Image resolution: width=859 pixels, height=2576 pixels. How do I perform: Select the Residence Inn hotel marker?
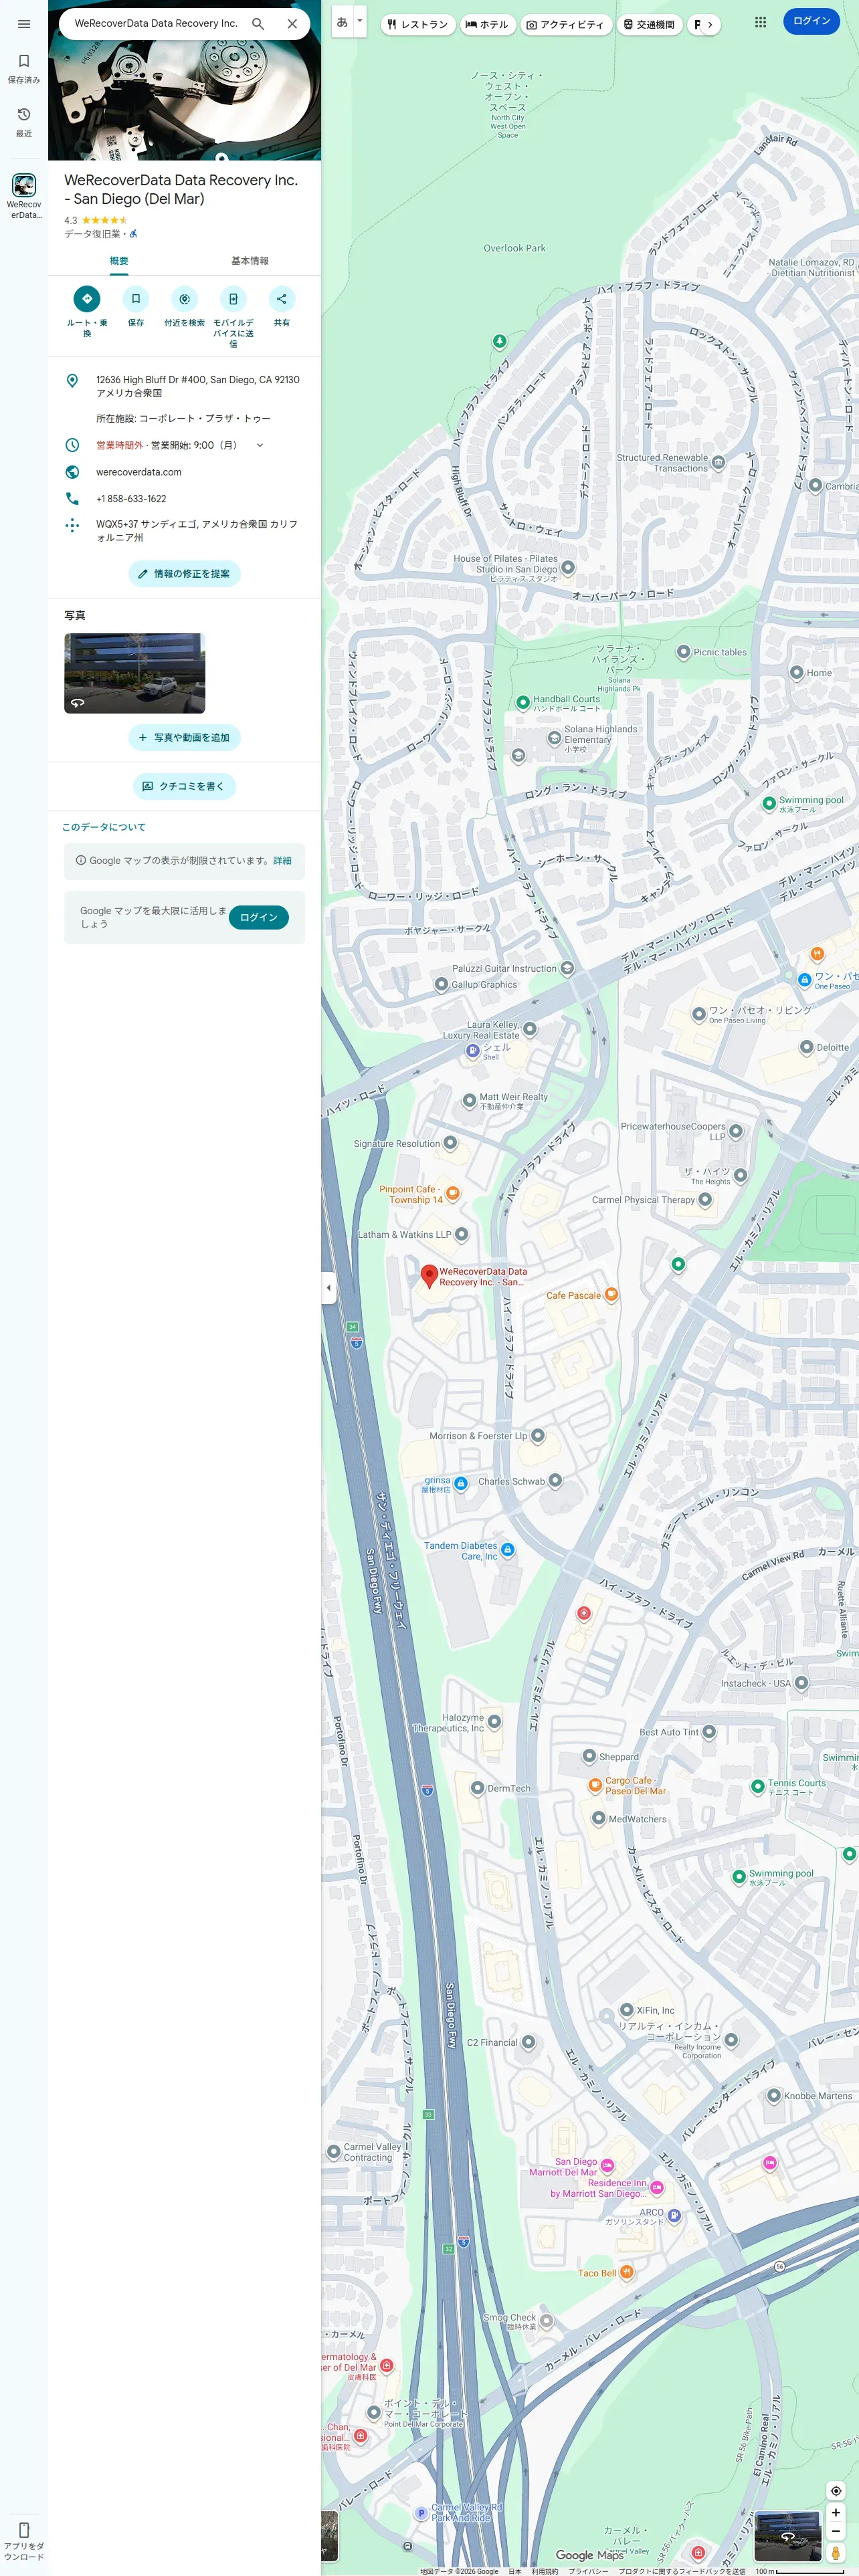click(x=657, y=2187)
